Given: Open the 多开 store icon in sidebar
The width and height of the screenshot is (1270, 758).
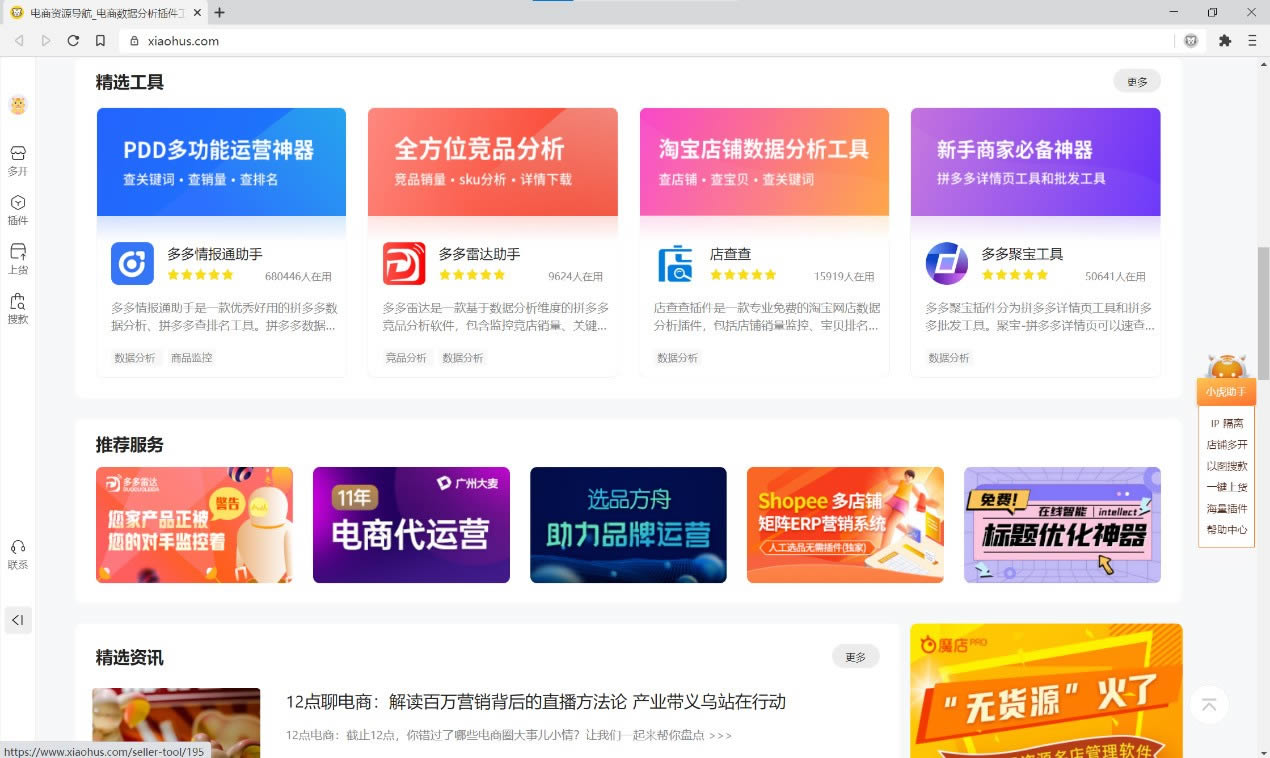Looking at the screenshot, I should pos(17,154).
